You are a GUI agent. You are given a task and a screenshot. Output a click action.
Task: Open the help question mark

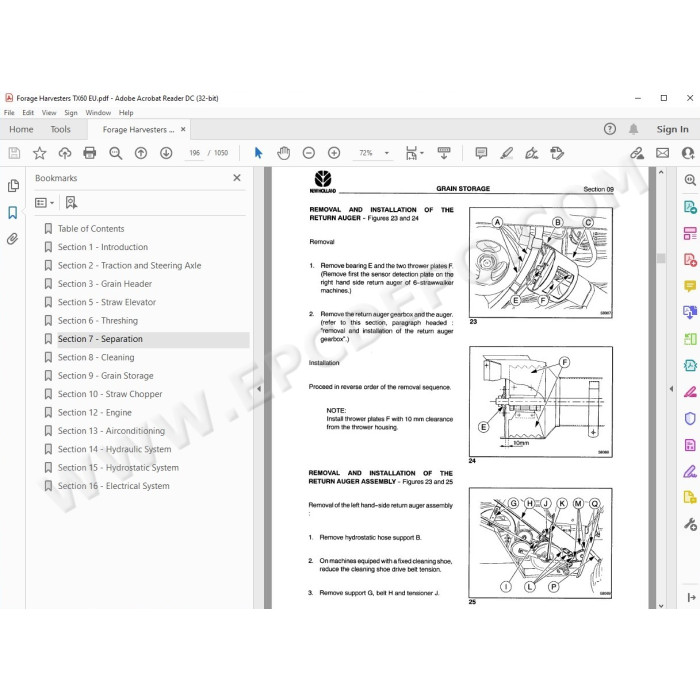[x=610, y=129]
